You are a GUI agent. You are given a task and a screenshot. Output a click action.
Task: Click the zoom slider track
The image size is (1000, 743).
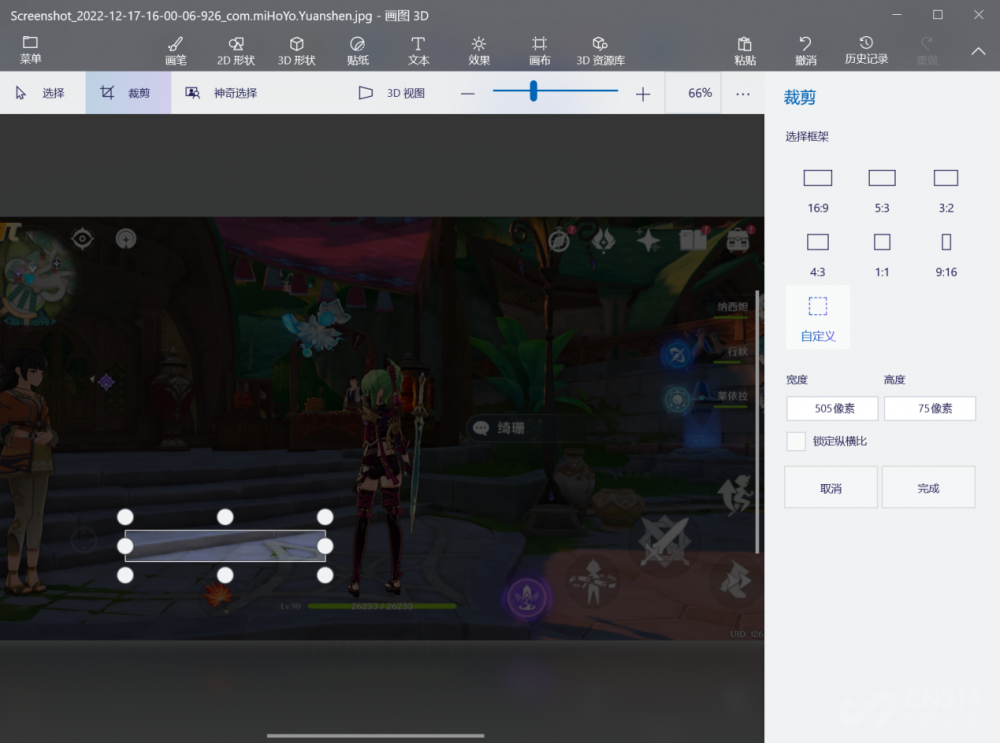click(x=580, y=91)
